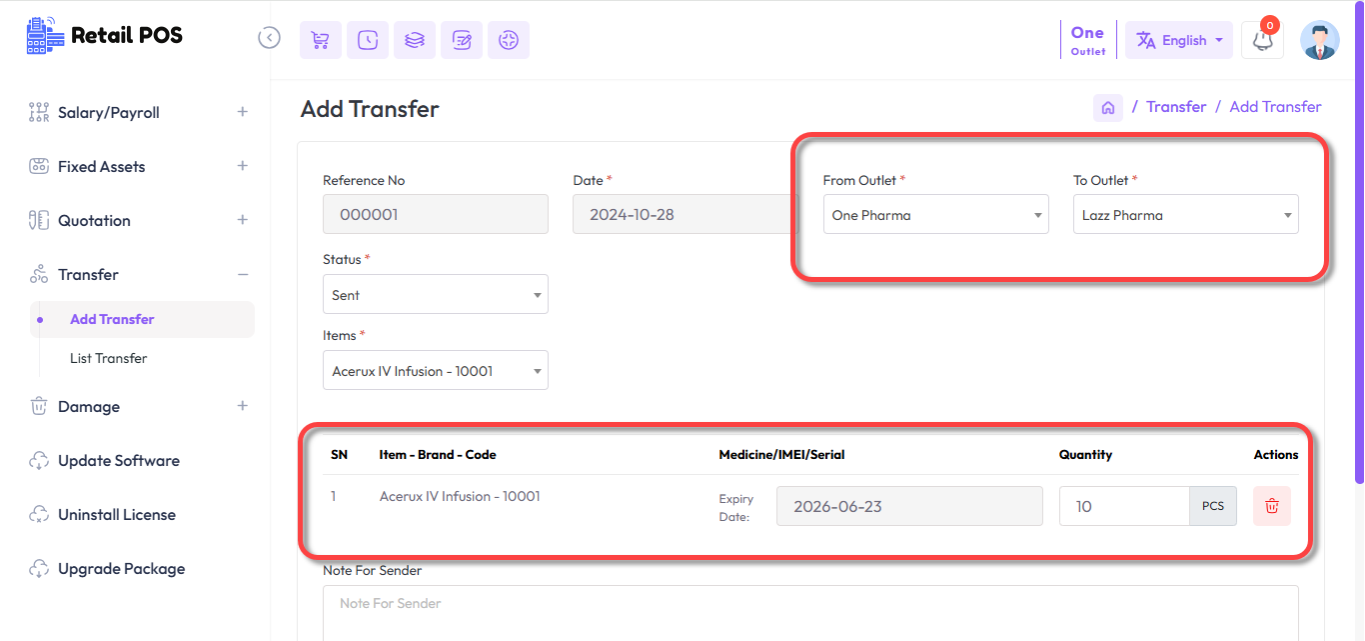The height and width of the screenshot is (641, 1365).
Task: Open the To Outlet dropdown
Action: [1185, 215]
